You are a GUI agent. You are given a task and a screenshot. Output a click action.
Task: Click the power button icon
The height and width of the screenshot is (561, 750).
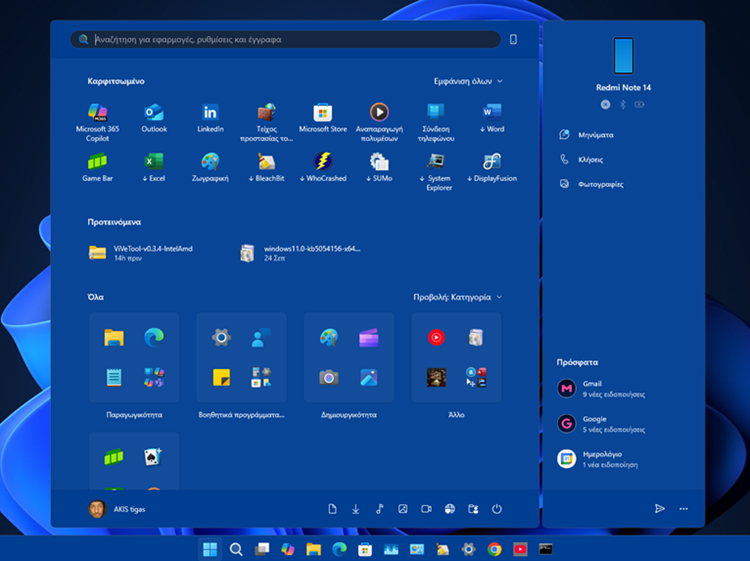pos(497,509)
